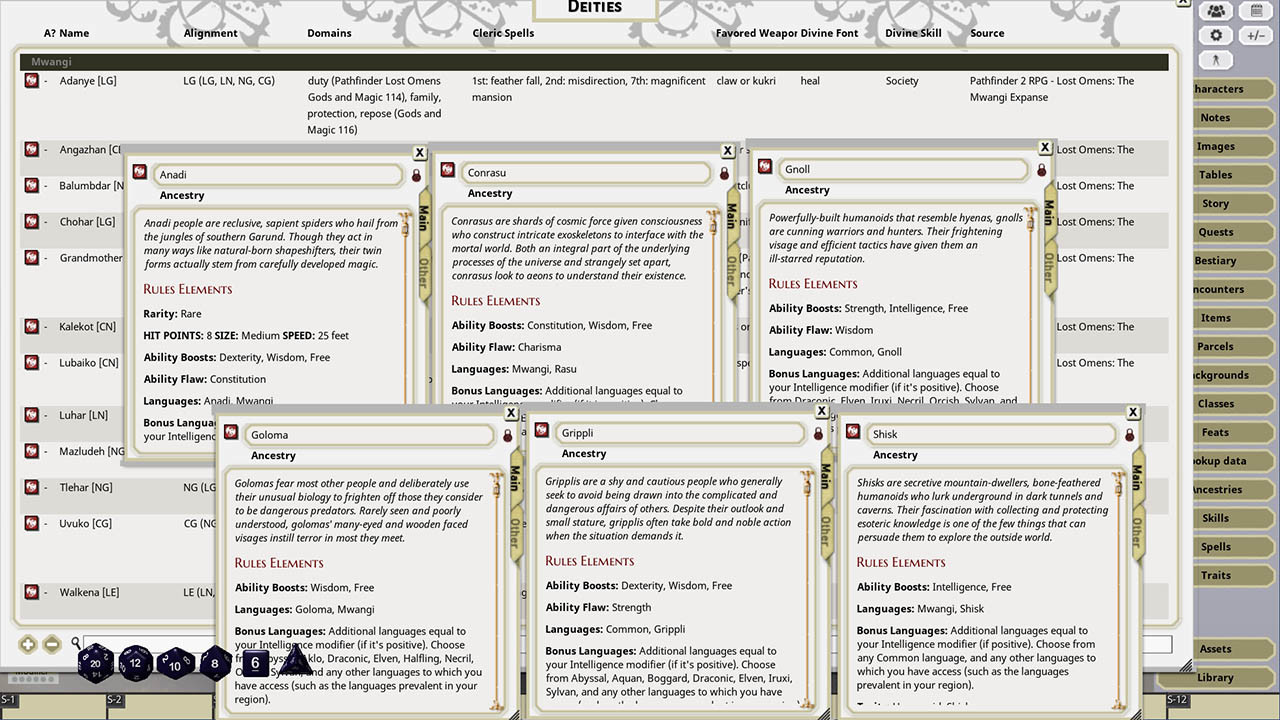Choose the d8 die
The image size is (1280, 720).
(x=215, y=662)
